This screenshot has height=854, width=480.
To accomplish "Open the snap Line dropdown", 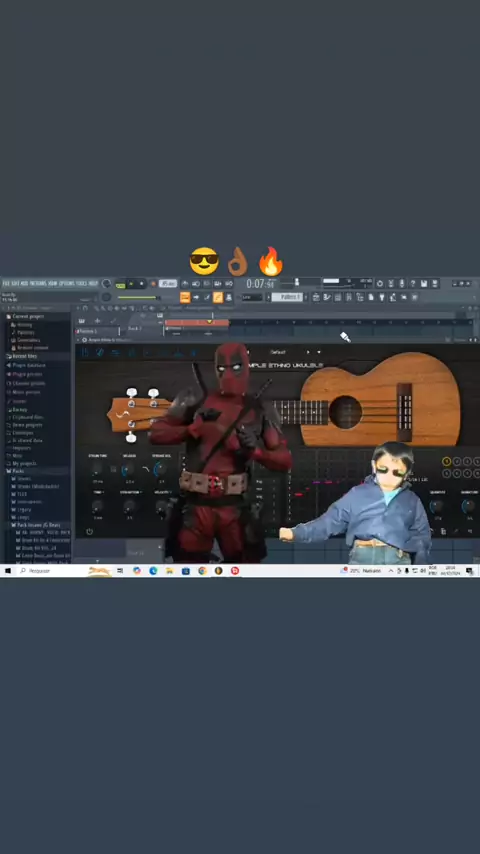I will click(252, 297).
